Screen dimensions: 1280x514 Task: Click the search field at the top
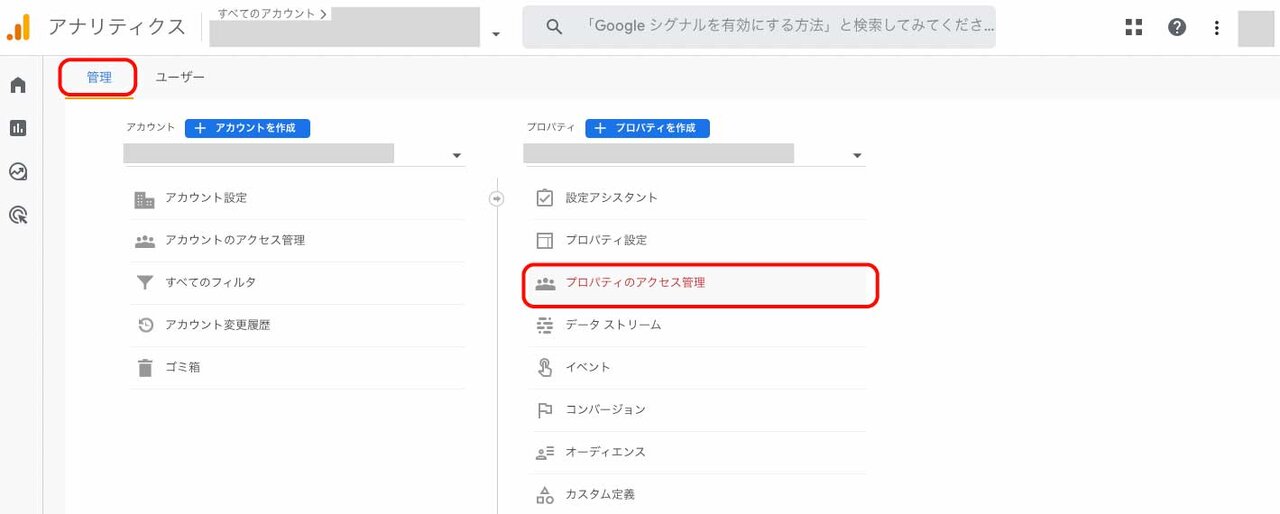coord(759,28)
